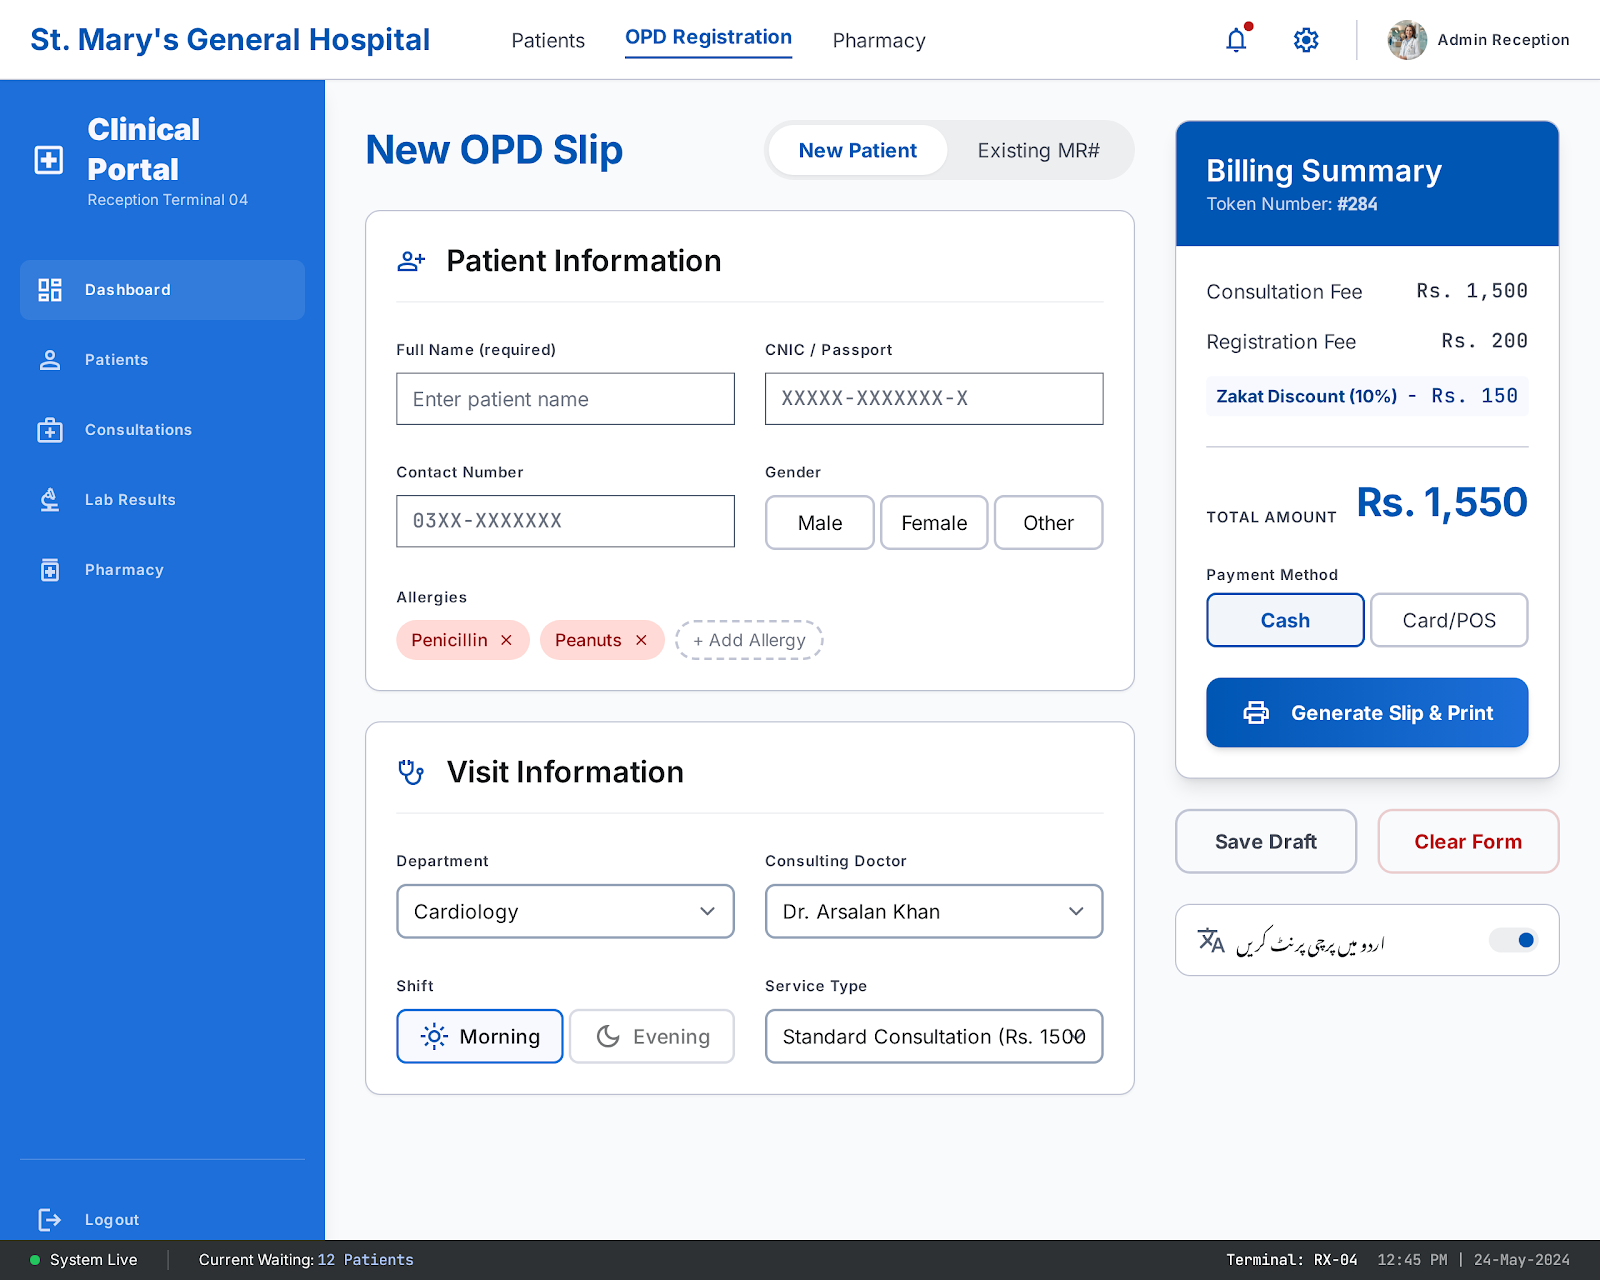Click the Zakat Discount (10%) row

(x=1367, y=396)
